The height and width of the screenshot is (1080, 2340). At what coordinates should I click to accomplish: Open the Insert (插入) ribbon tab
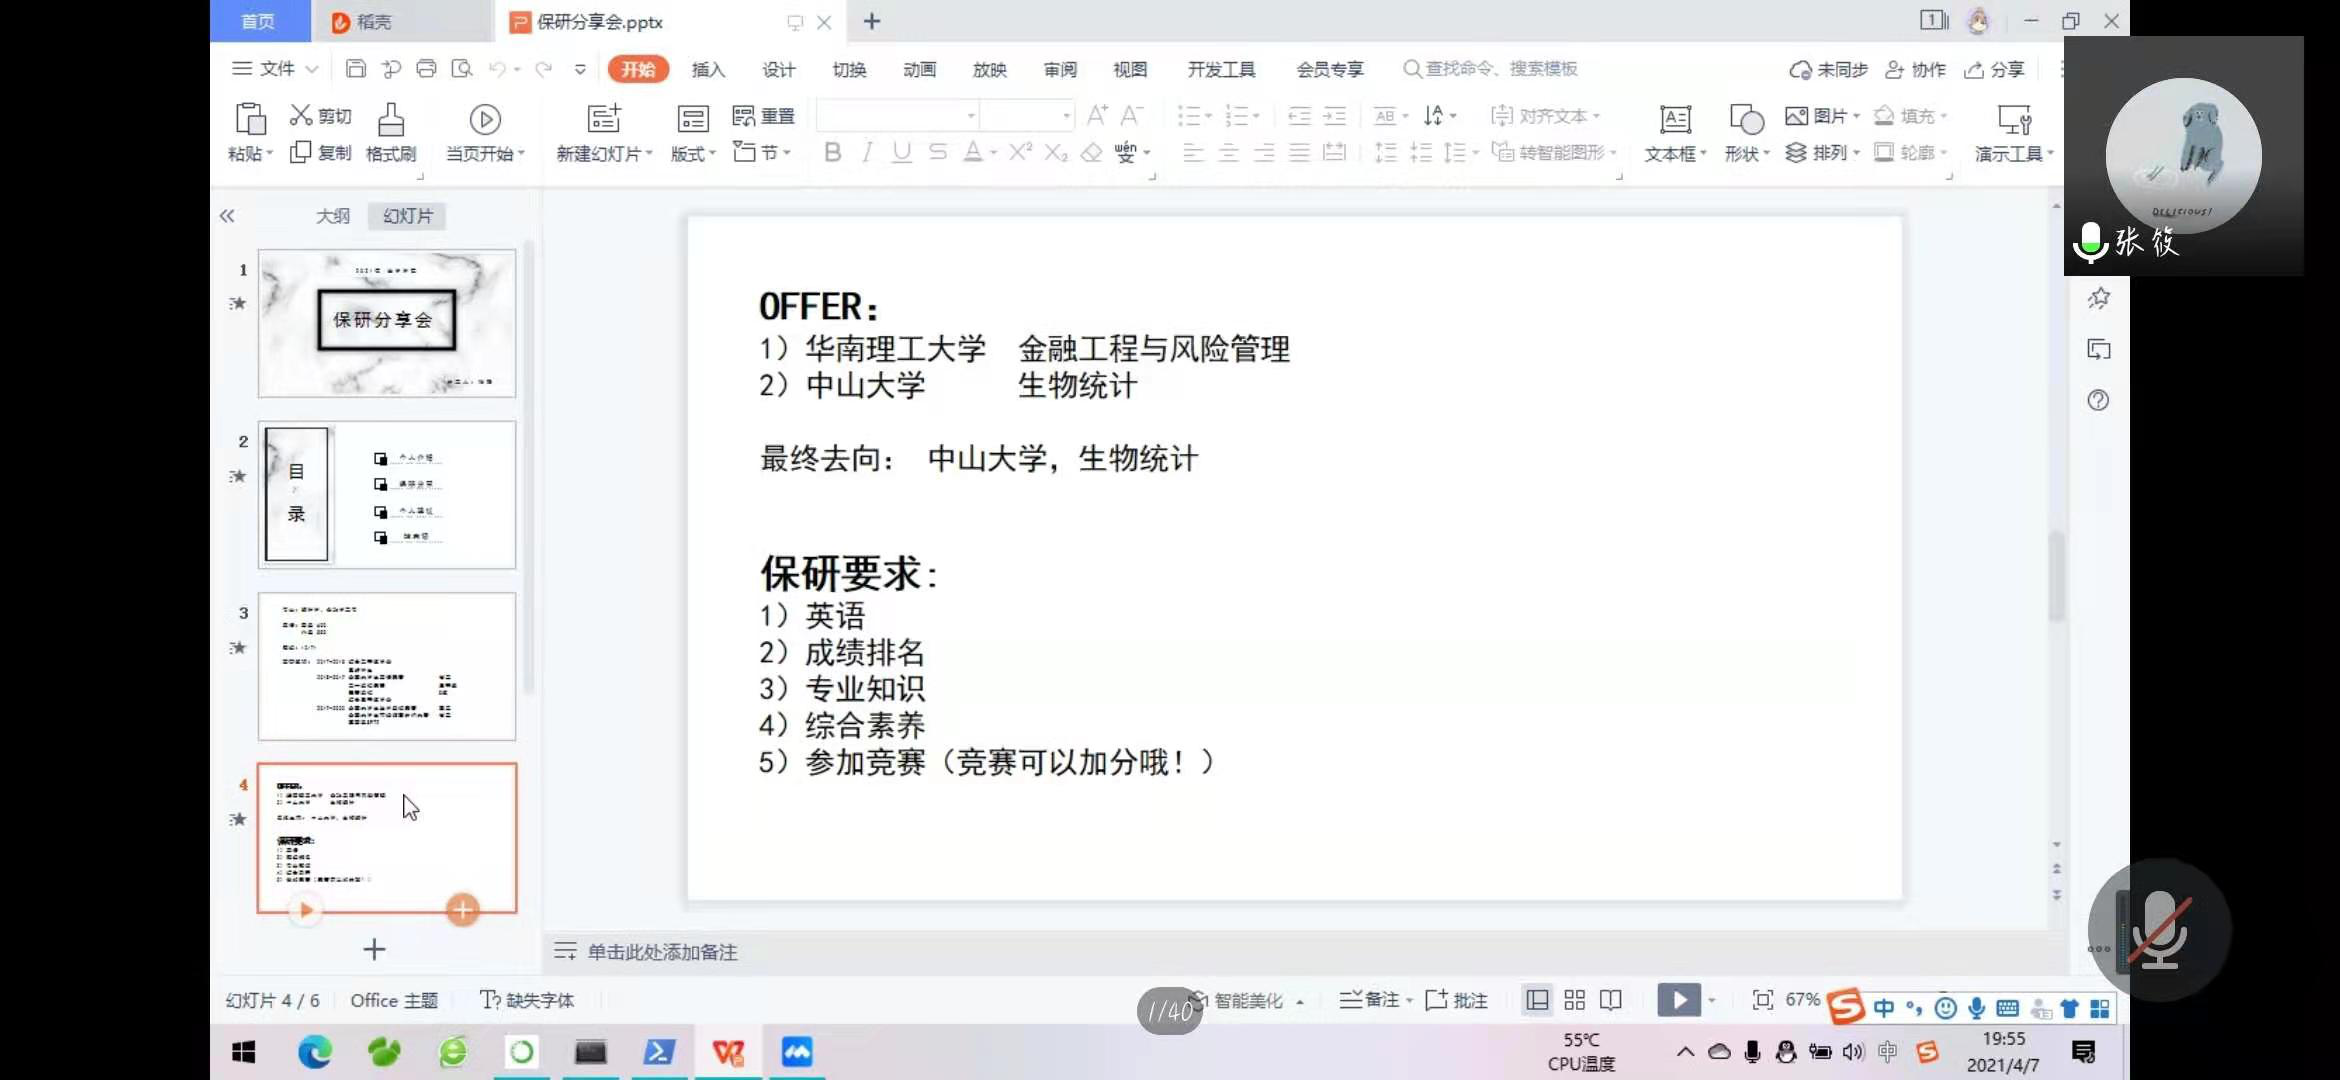[708, 69]
